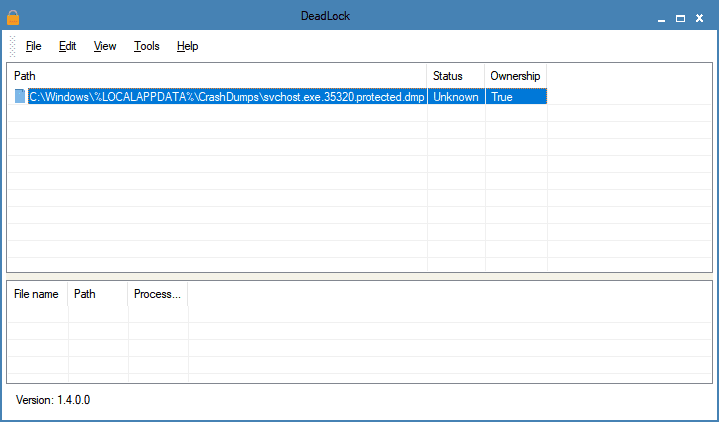This screenshot has height=422, width=719.
Task: Sort by the Ownership column header
Action: 516,76
